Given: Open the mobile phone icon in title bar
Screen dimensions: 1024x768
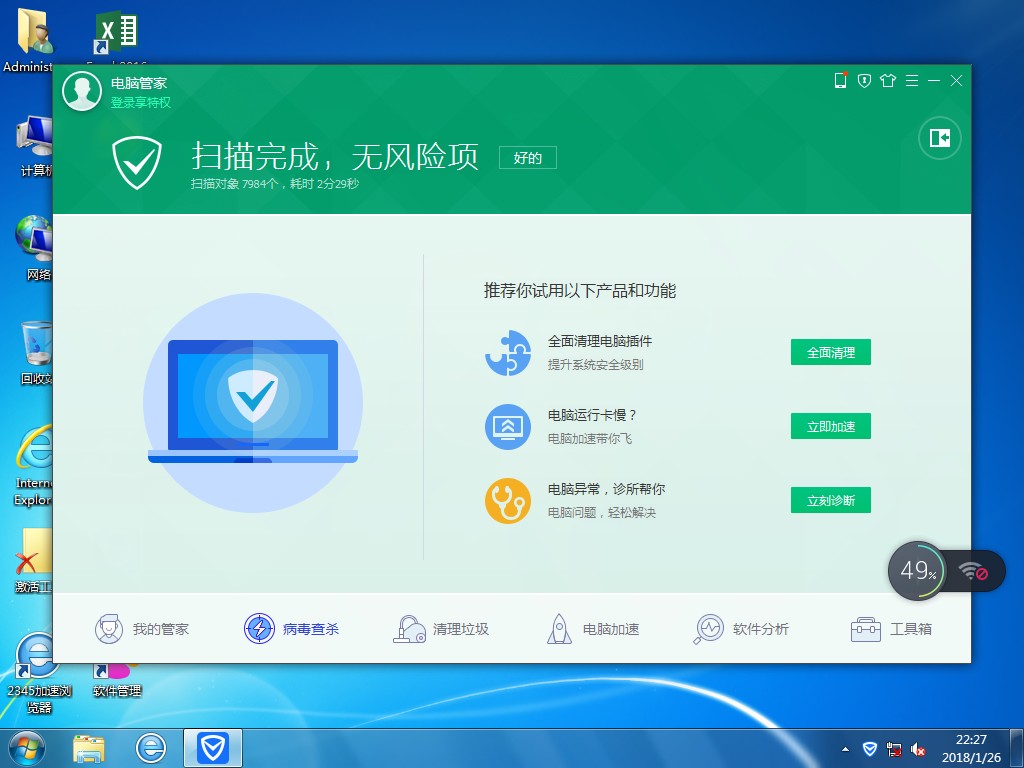Looking at the screenshot, I should (840, 80).
